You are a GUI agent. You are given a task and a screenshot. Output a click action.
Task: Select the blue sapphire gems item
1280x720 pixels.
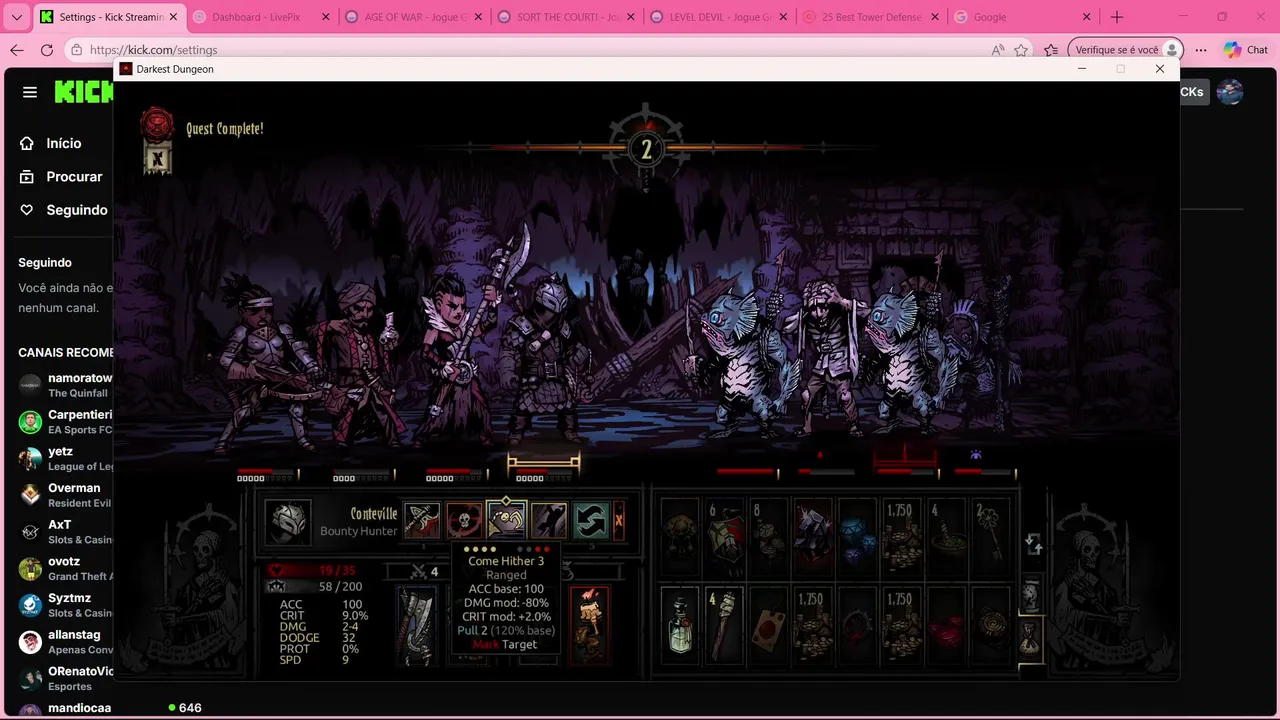coord(856,539)
